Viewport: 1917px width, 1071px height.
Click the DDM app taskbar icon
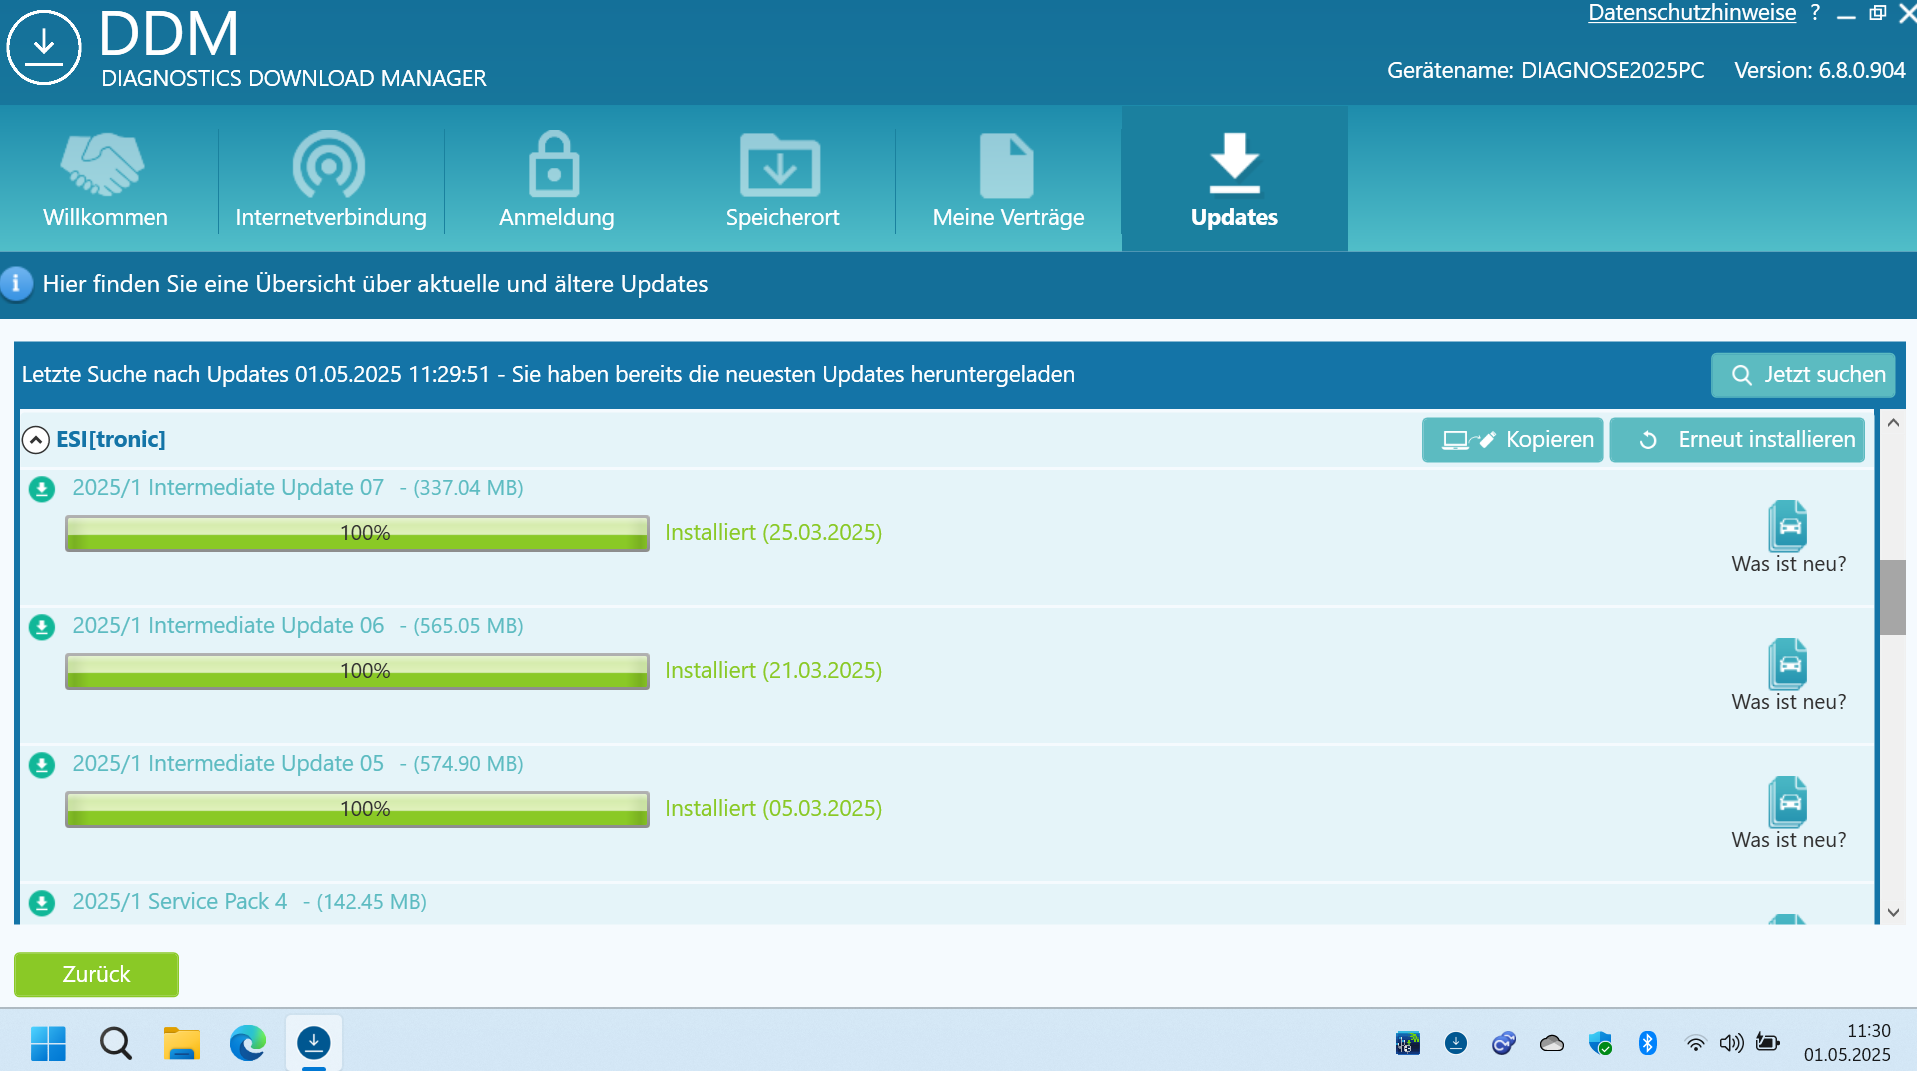point(314,1044)
